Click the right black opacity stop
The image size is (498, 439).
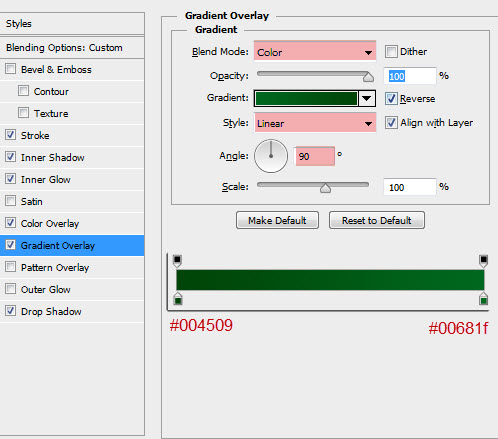pyautogui.click(x=483, y=261)
